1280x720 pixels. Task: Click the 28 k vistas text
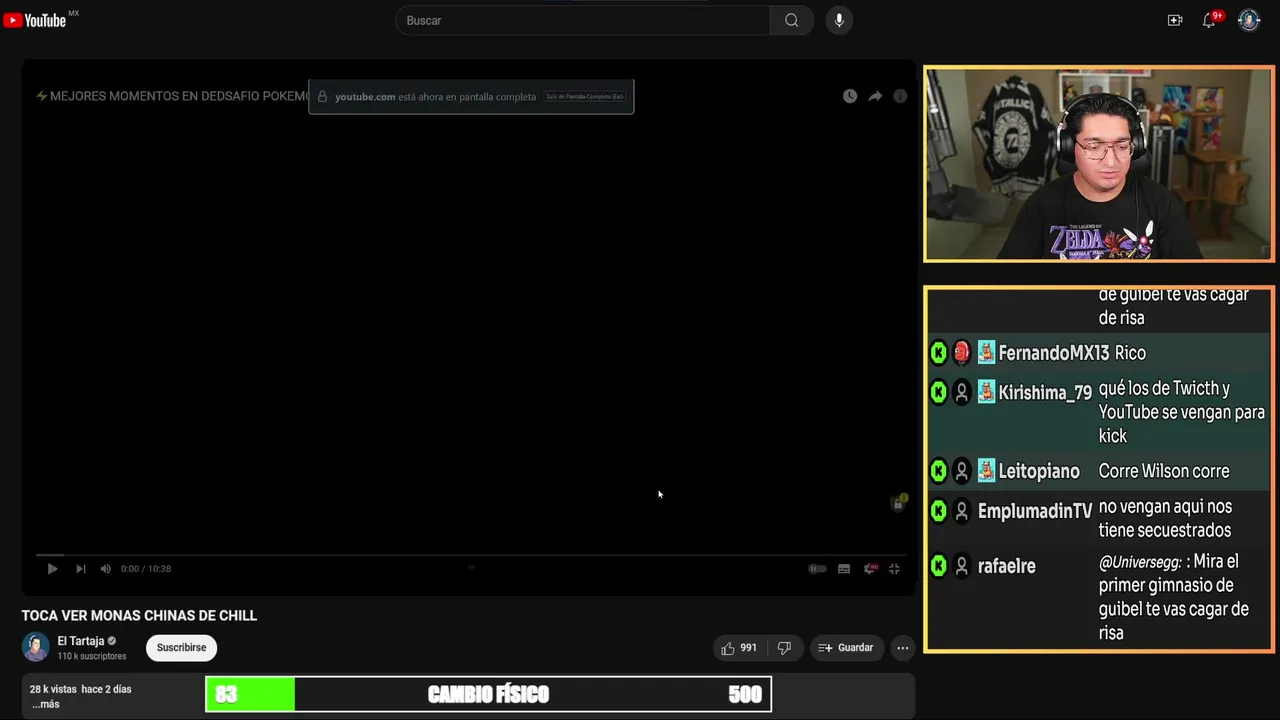[54, 689]
